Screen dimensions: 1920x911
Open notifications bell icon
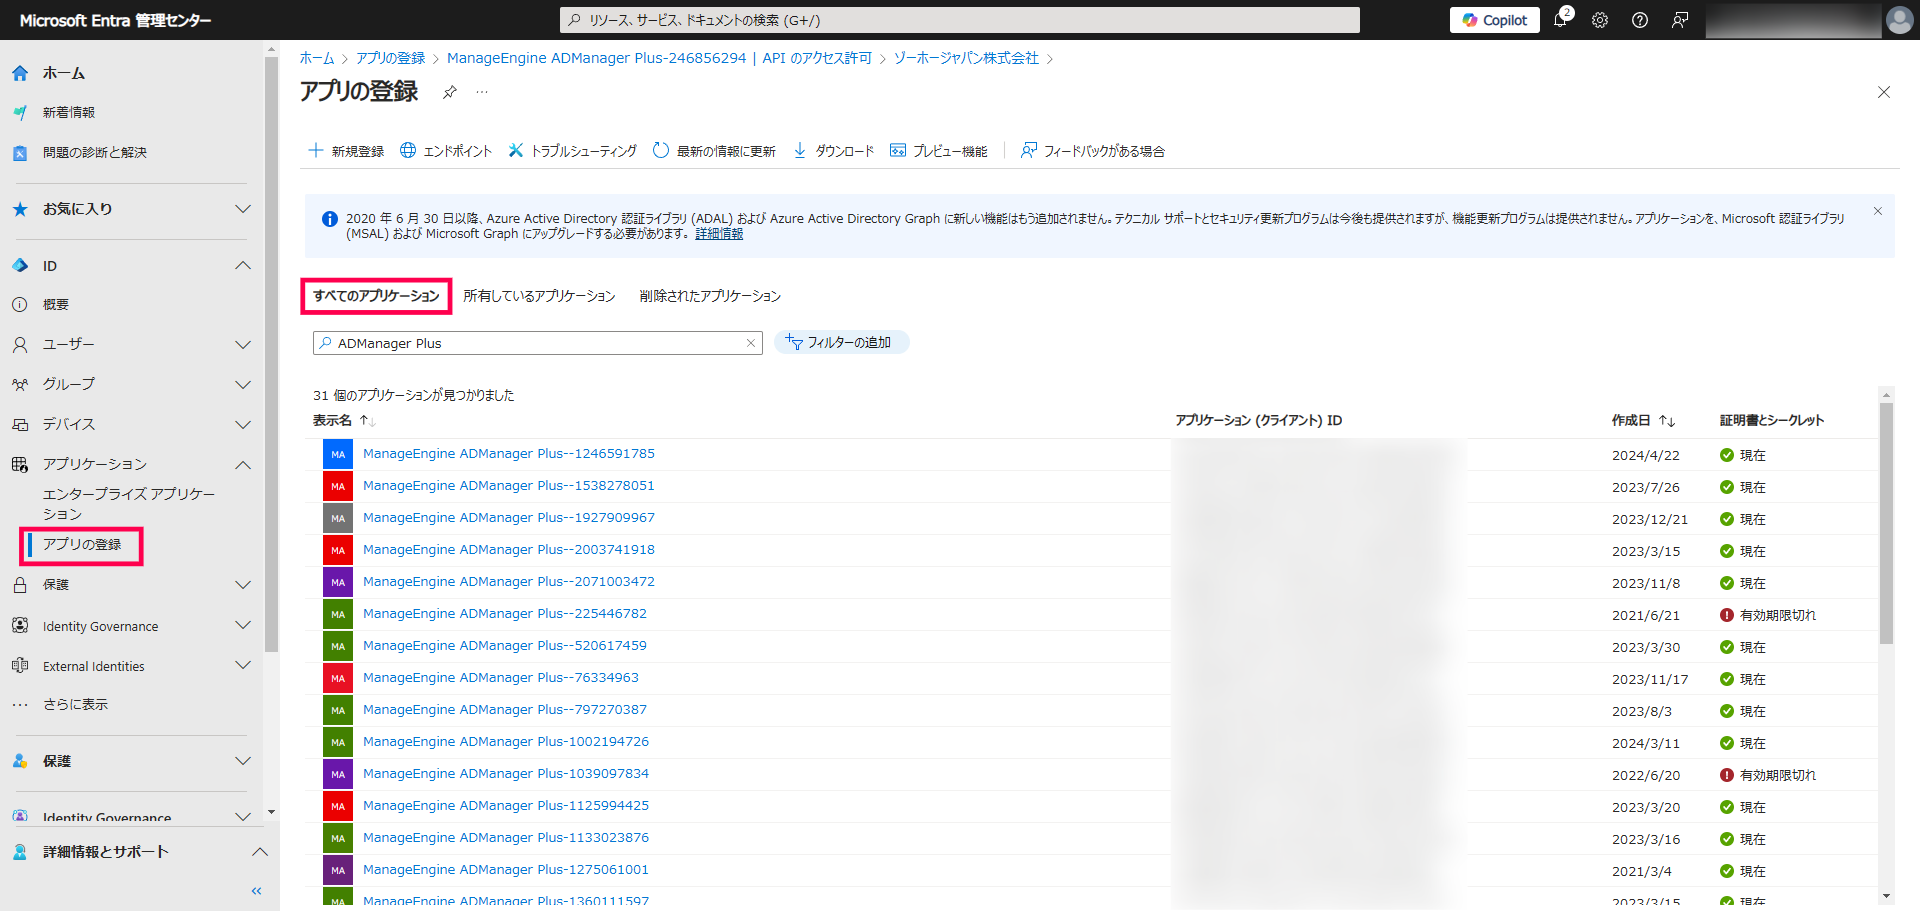(x=1560, y=20)
